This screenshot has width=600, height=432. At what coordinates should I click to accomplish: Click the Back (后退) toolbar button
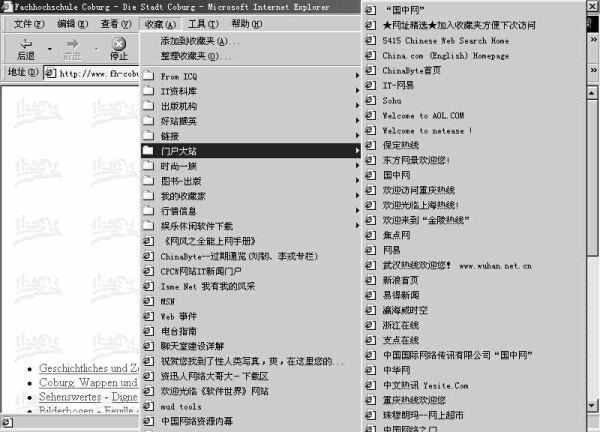point(26,49)
